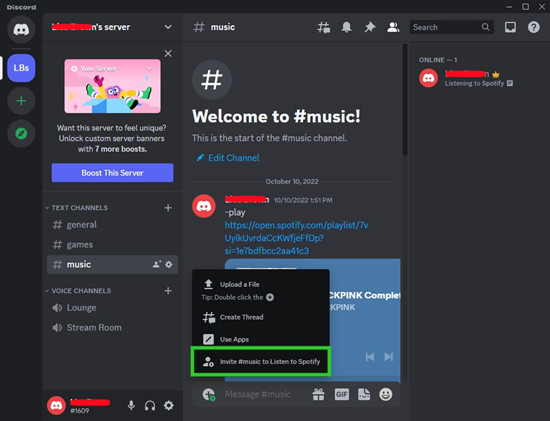This screenshot has height=421, width=550.
Task: Invite #music to Listen to Spotify
Action: point(260,361)
